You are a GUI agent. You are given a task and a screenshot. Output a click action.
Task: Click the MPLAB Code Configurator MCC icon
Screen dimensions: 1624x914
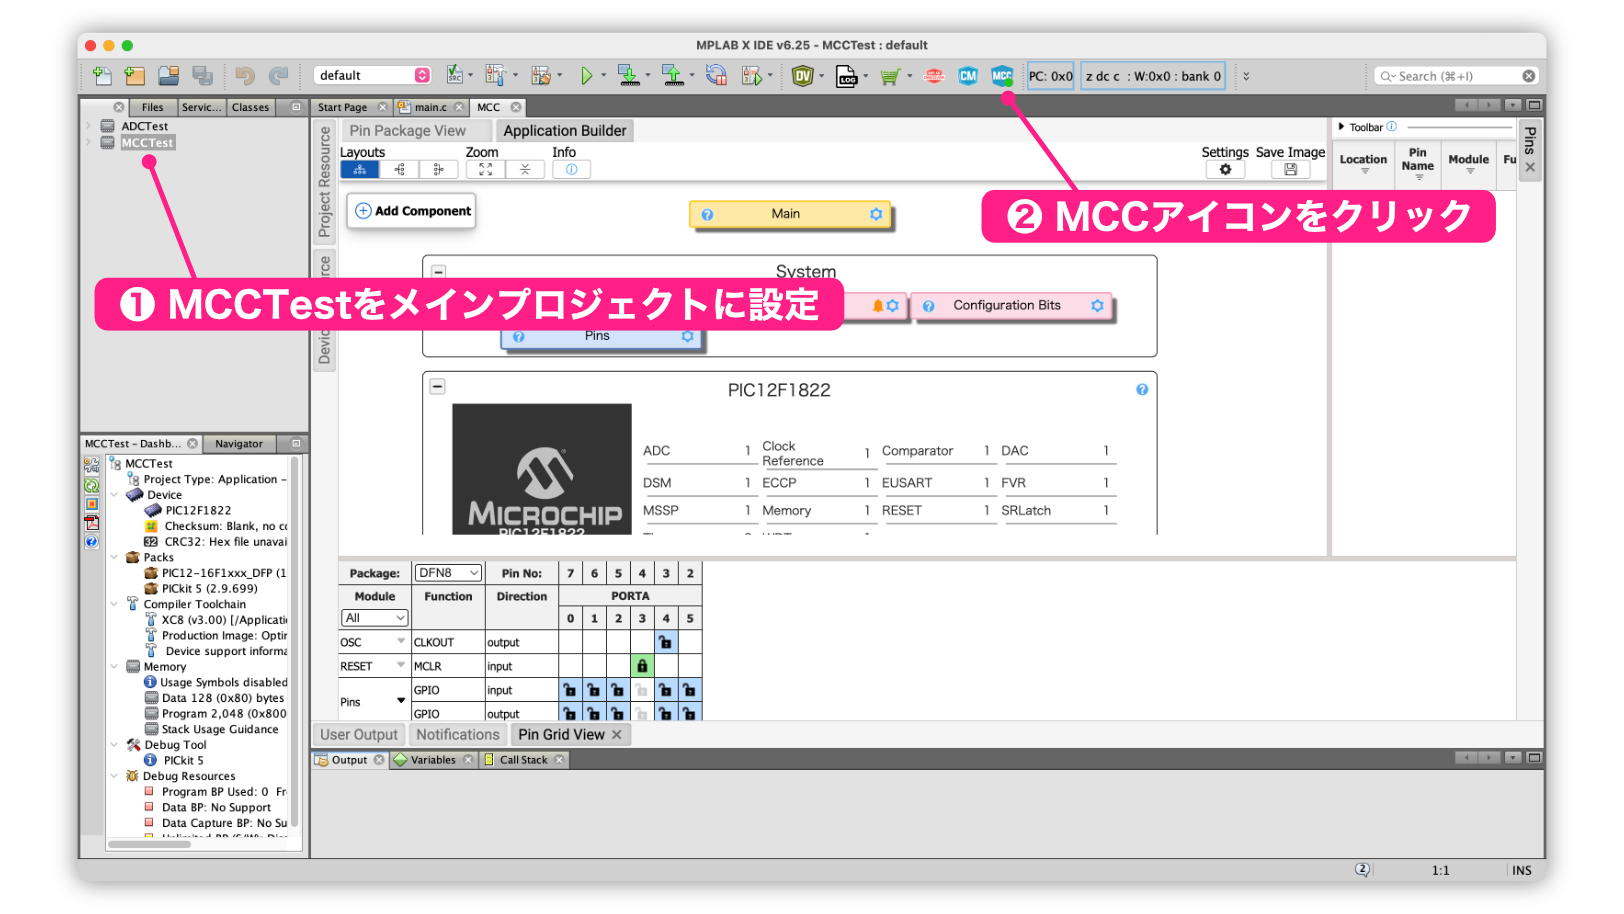click(1002, 76)
